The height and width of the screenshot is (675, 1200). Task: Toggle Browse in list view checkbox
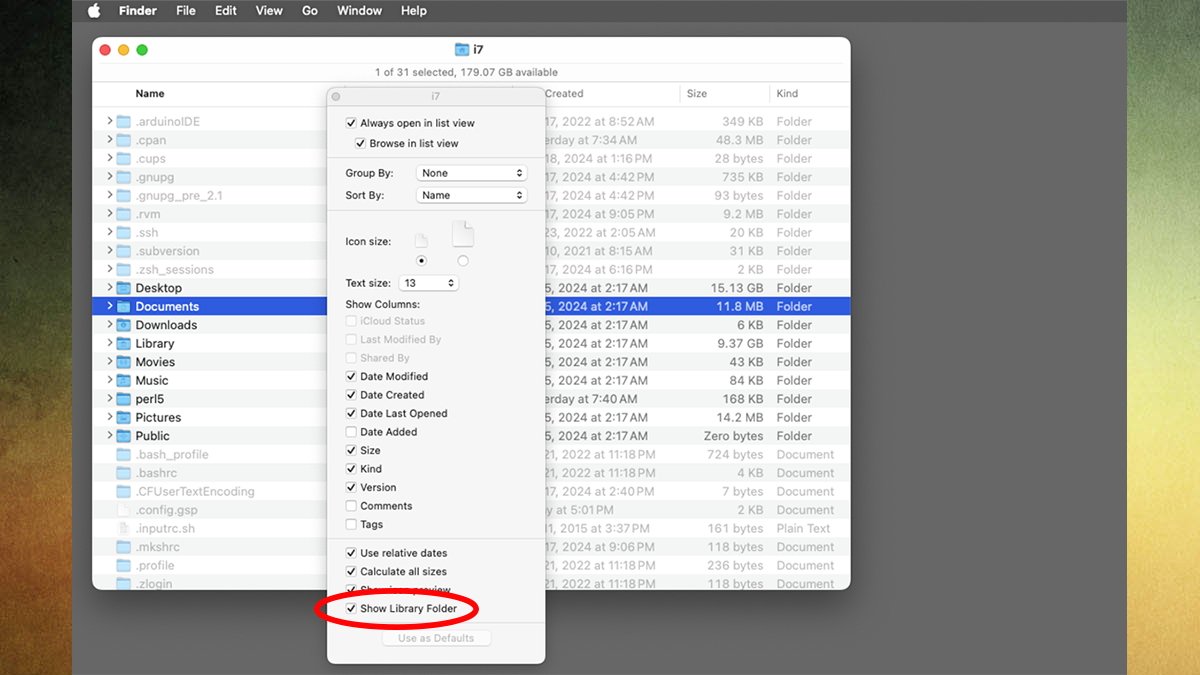(x=361, y=144)
